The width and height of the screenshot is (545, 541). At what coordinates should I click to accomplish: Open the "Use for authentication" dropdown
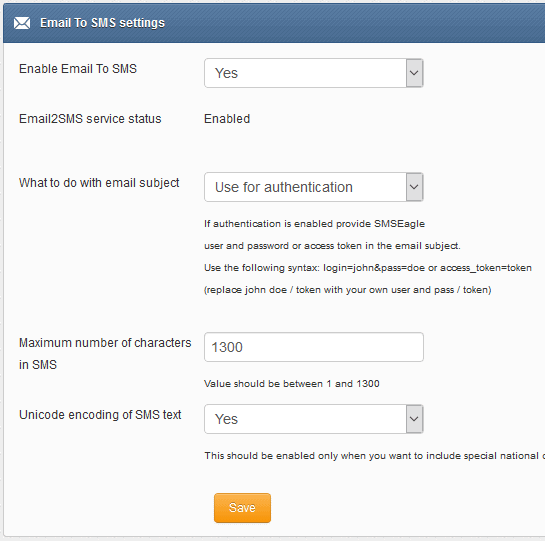[x=314, y=187]
